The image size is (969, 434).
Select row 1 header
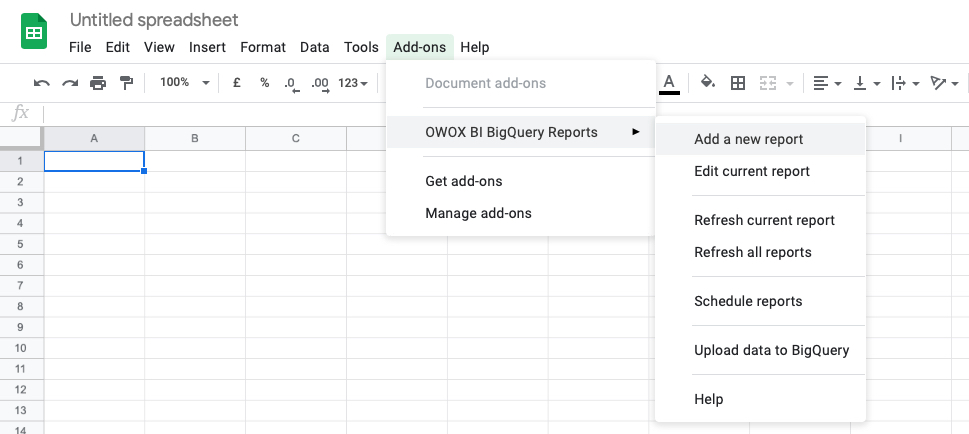coord(21,161)
